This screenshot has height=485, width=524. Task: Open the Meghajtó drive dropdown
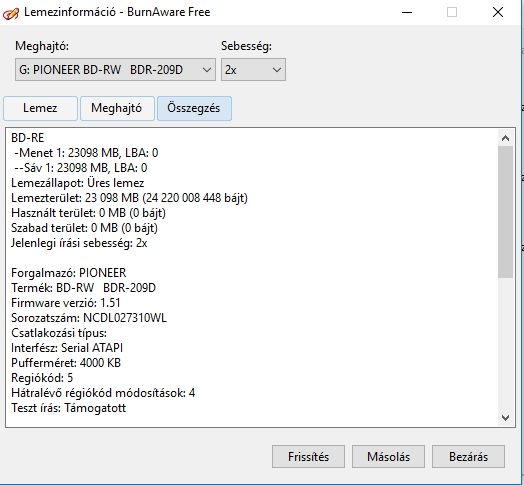click(115, 70)
